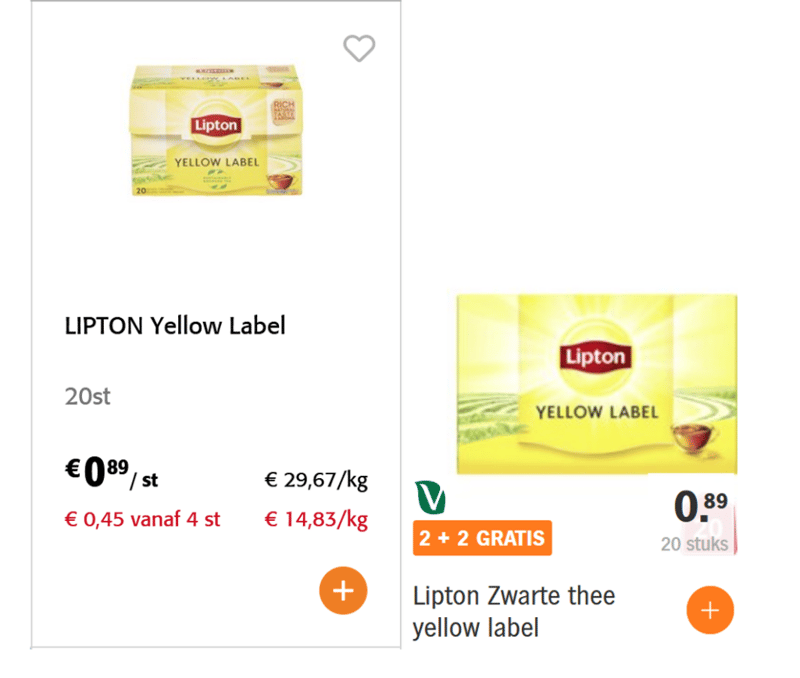The width and height of the screenshot is (800, 678).
Task: Open the LIPTON Yellow Label product title
Action: (x=175, y=326)
